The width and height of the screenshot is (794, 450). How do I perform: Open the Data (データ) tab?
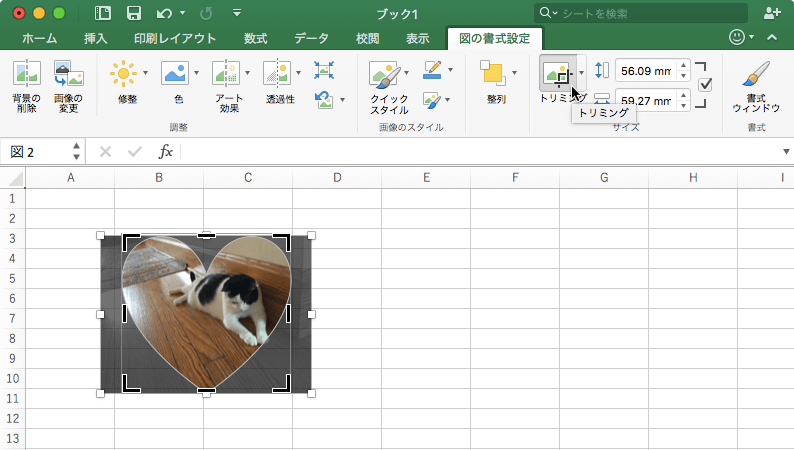pos(311,38)
